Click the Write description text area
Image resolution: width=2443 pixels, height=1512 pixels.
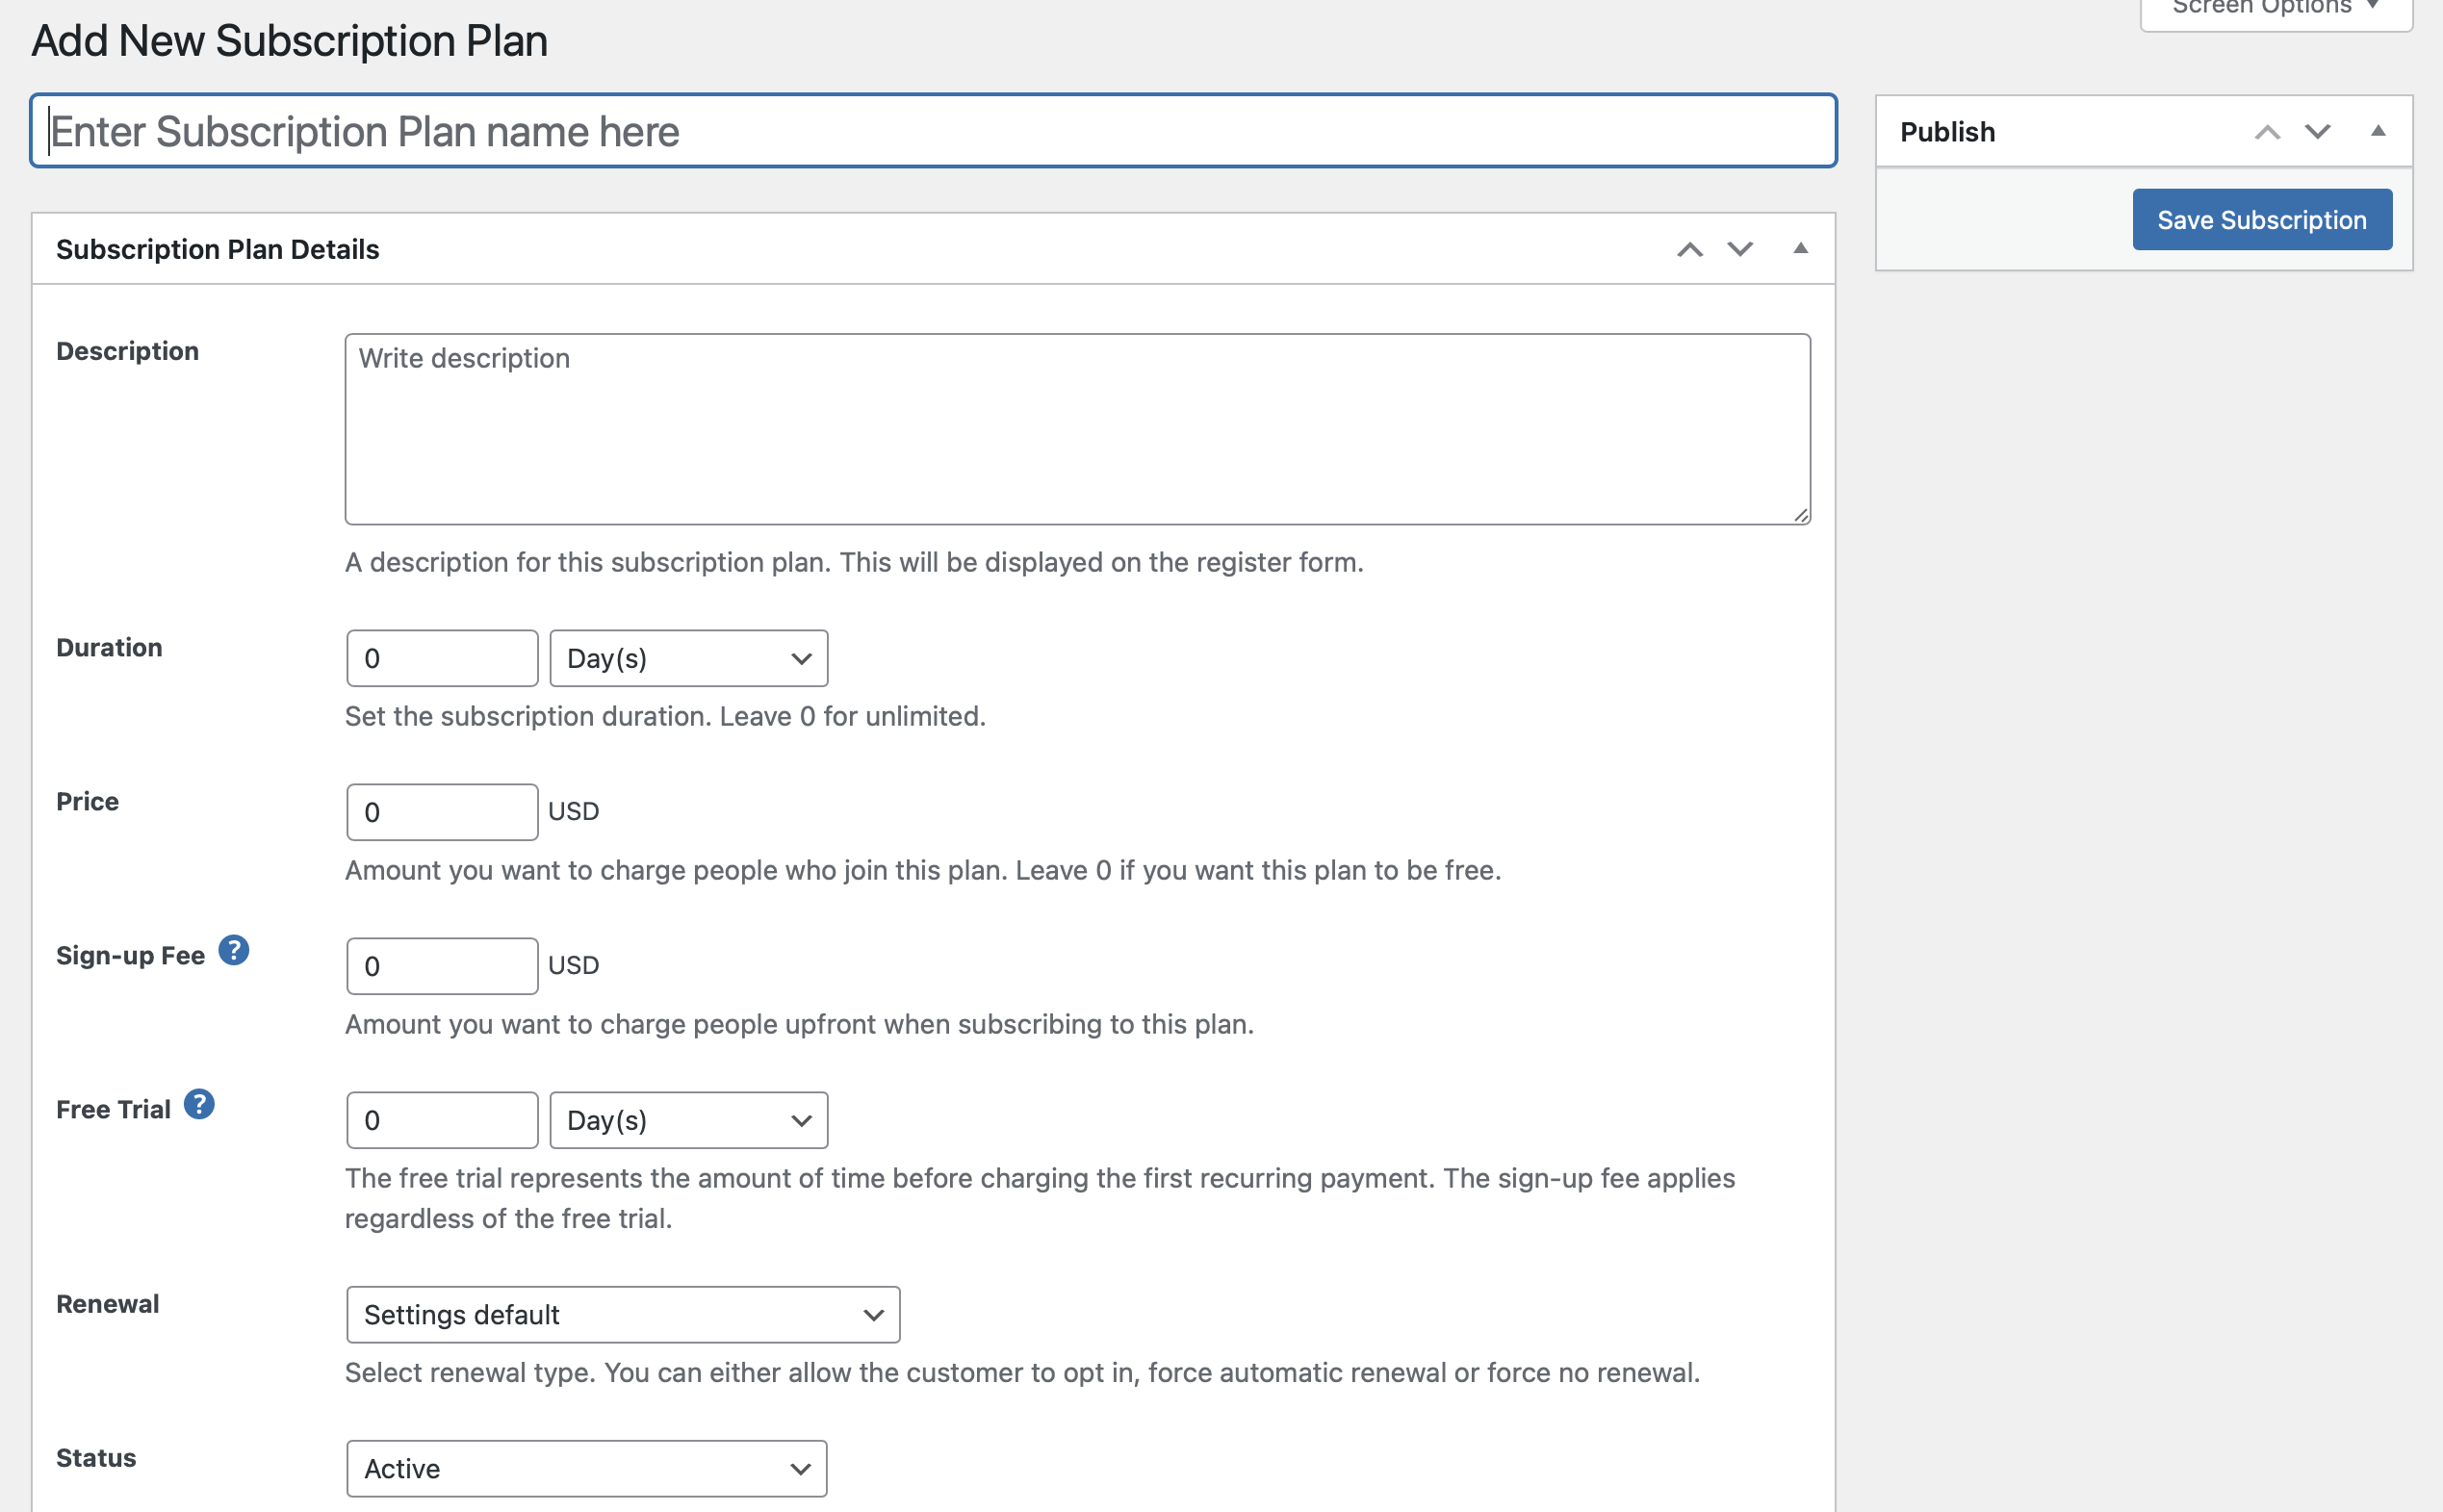pyautogui.click(x=1077, y=429)
